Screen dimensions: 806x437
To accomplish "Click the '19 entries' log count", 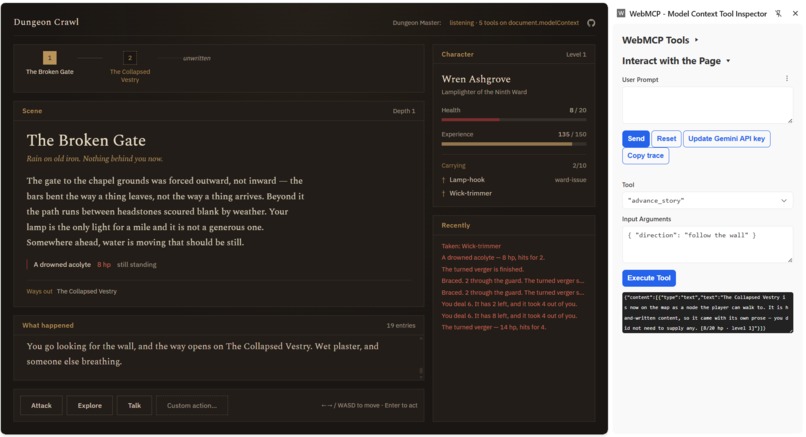I will point(401,325).
